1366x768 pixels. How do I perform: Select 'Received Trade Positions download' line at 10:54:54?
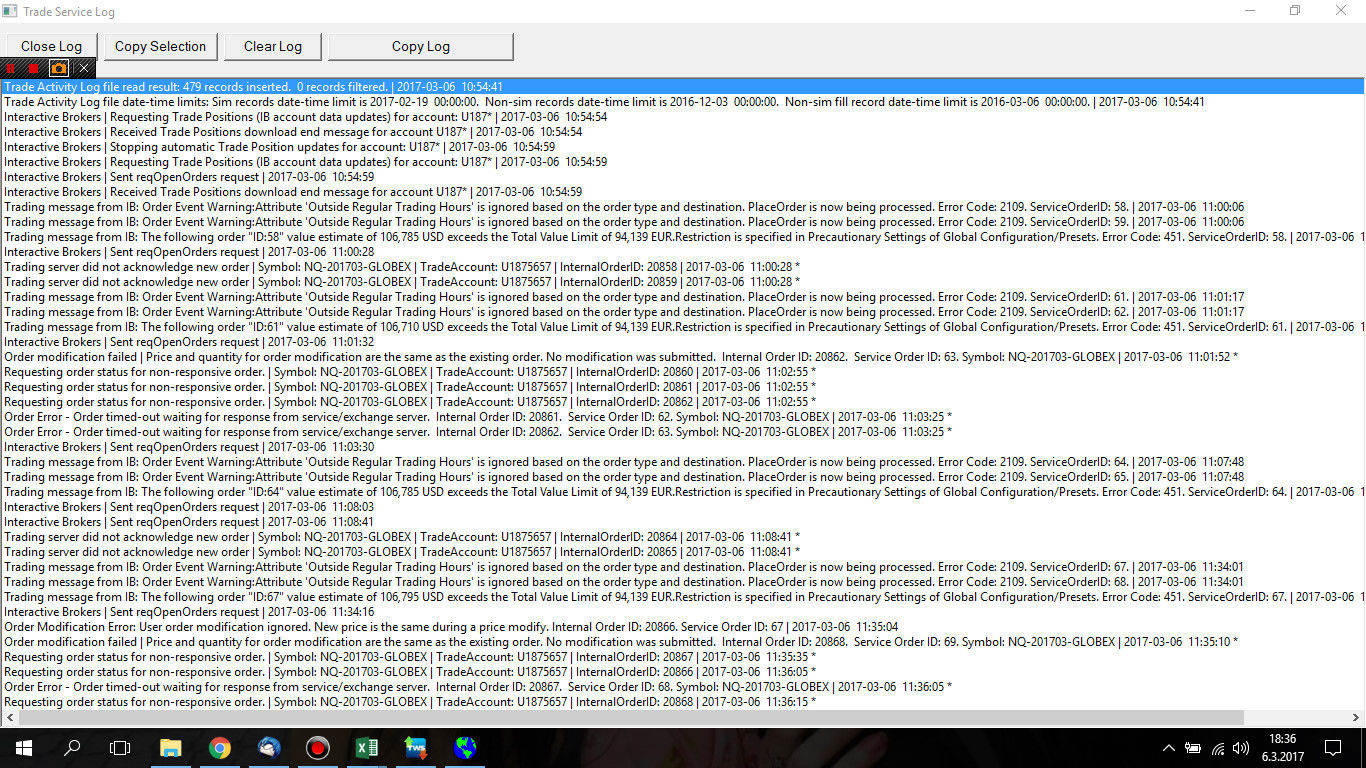coord(683,132)
